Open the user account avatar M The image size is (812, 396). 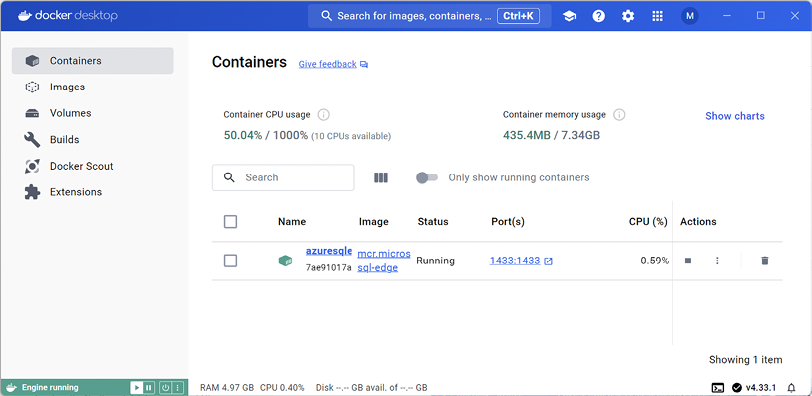coord(690,16)
